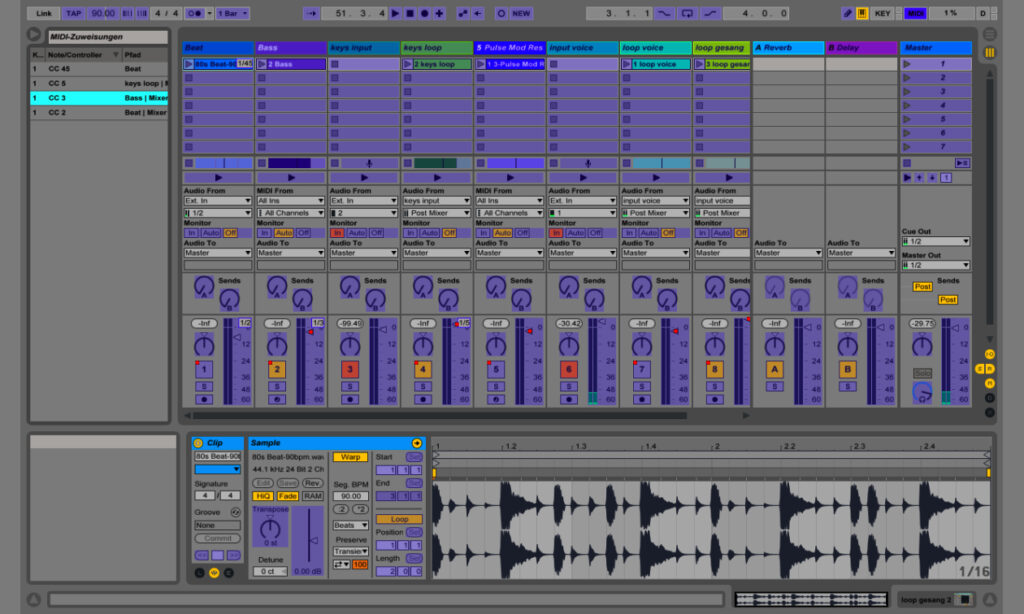This screenshot has width=1024, height=614.
Task: Select the keys loop track header
Action: (436, 48)
